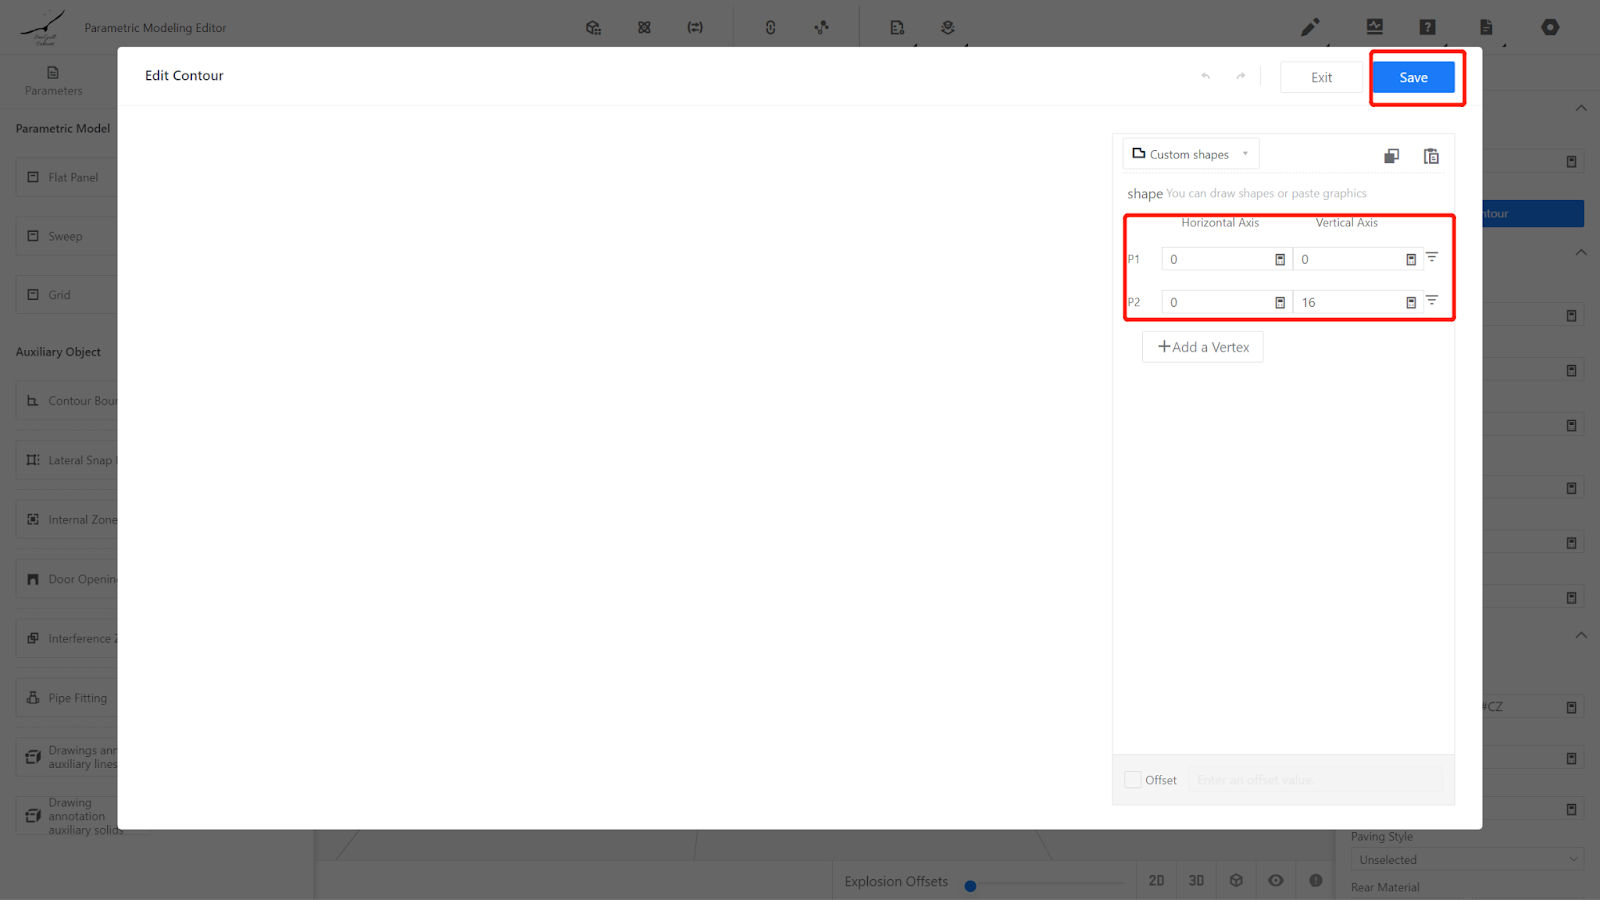Click the bird logo of Parametric Modeling Editor
This screenshot has height=900, width=1600.
[42, 27]
